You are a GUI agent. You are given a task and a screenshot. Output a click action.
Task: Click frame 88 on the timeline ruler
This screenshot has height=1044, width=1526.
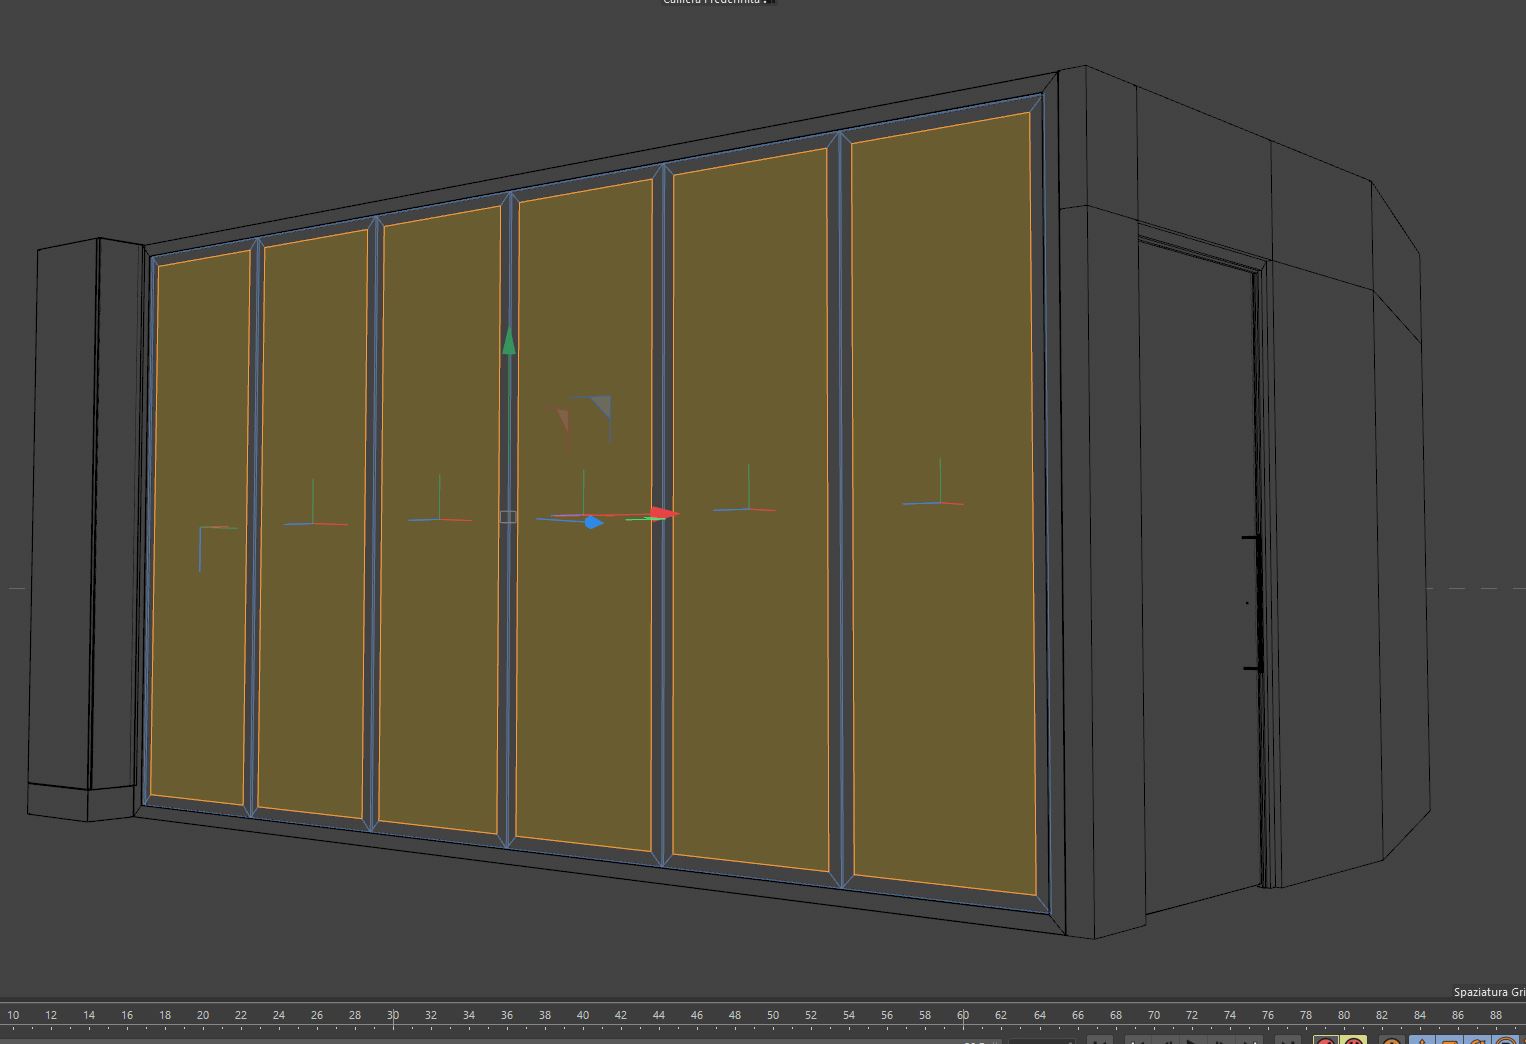pyautogui.click(x=1495, y=1015)
